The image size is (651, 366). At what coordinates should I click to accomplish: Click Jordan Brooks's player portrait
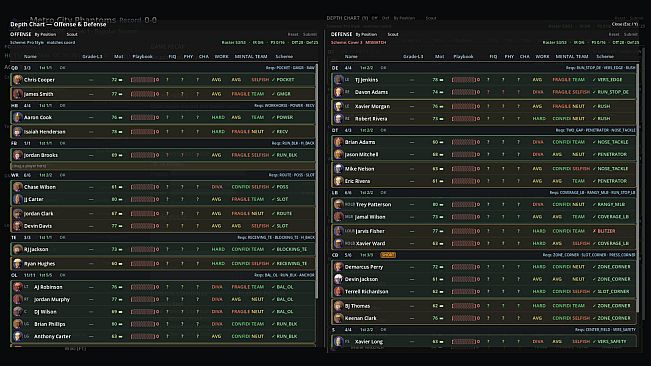pos(17,155)
